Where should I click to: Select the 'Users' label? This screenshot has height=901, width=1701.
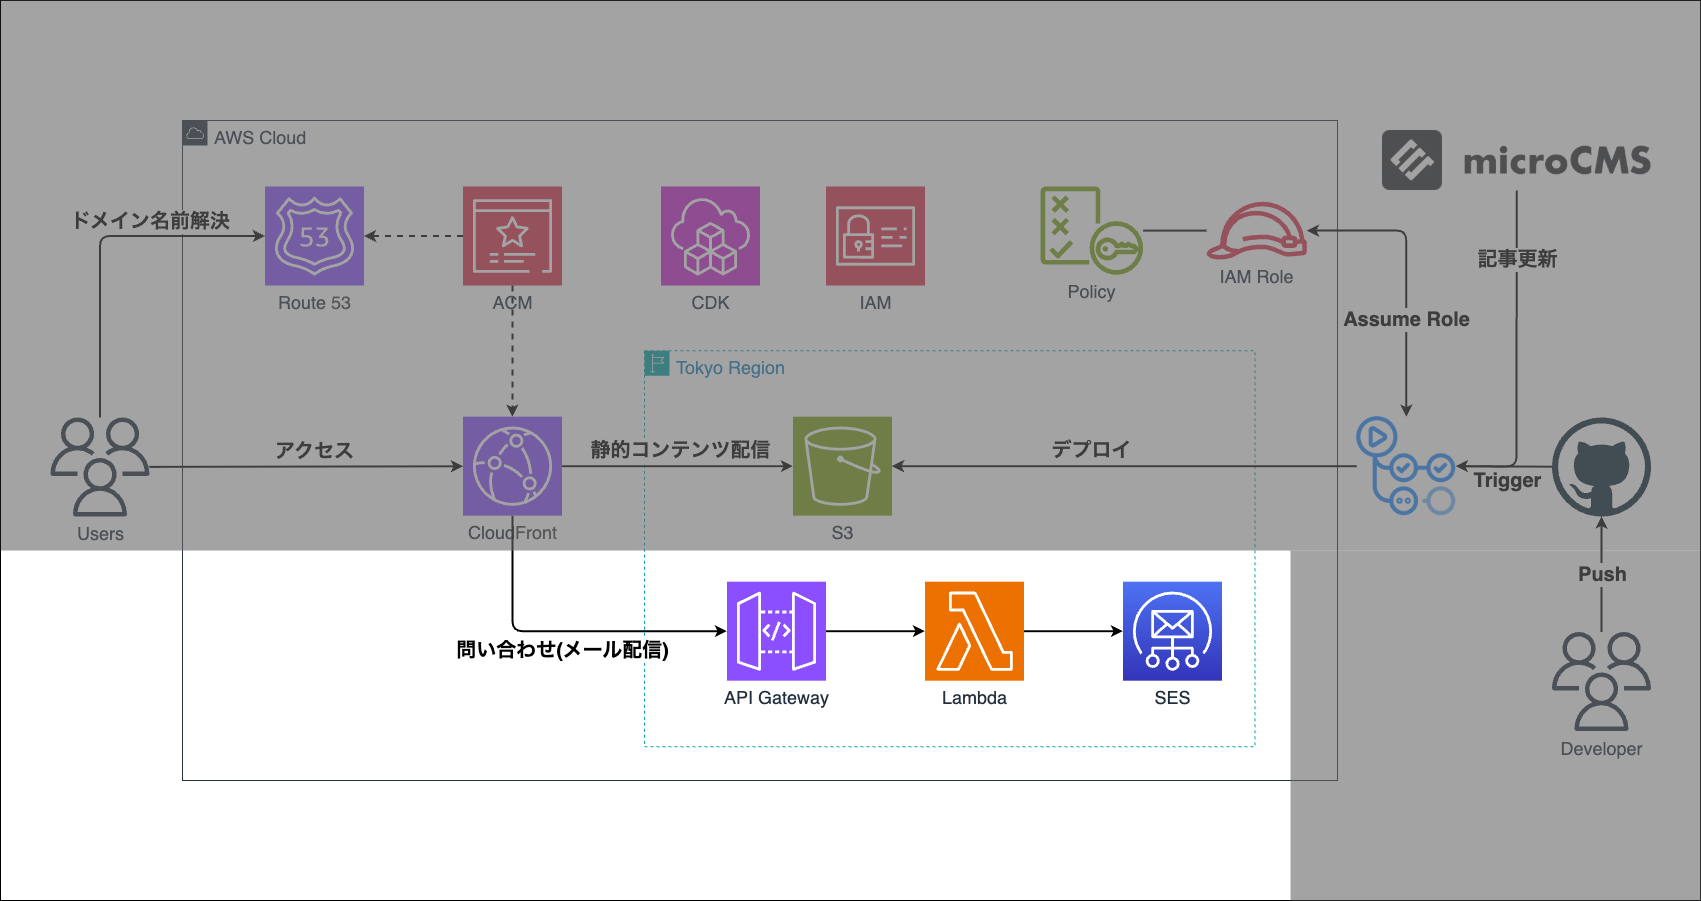pos(100,534)
